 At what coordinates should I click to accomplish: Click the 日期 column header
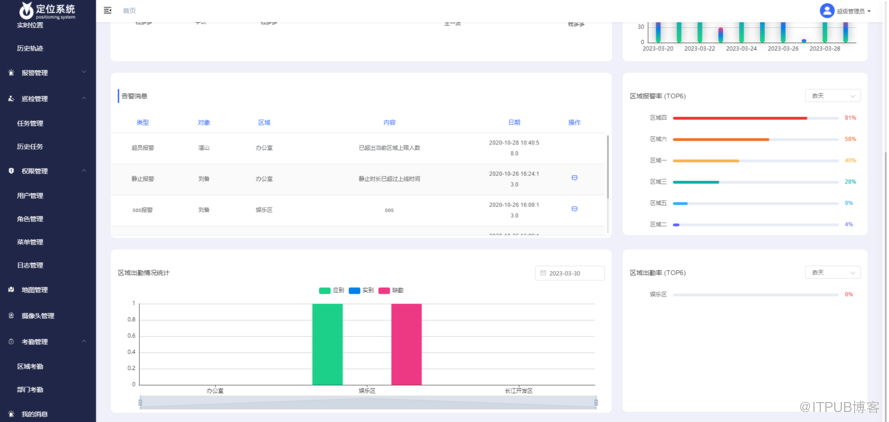[x=514, y=123]
